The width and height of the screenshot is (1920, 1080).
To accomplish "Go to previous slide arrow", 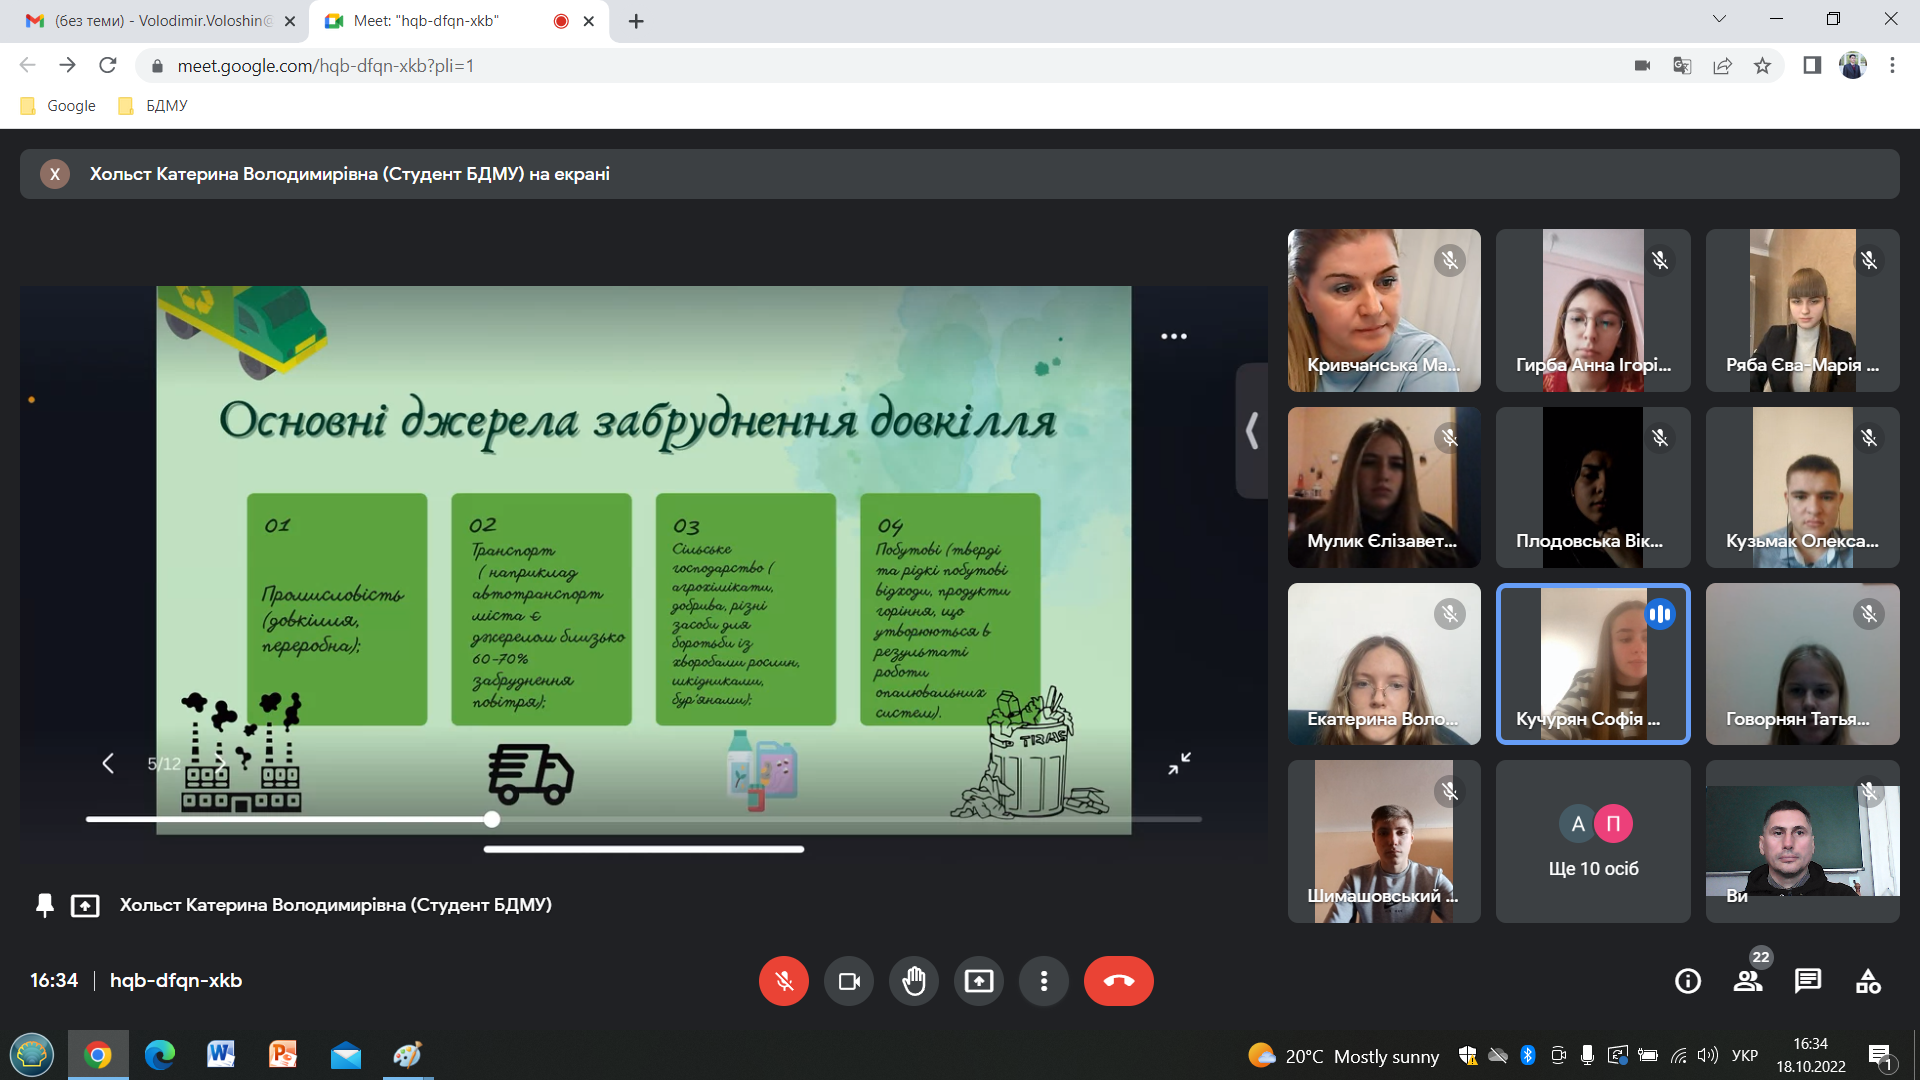I will coord(108,763).
